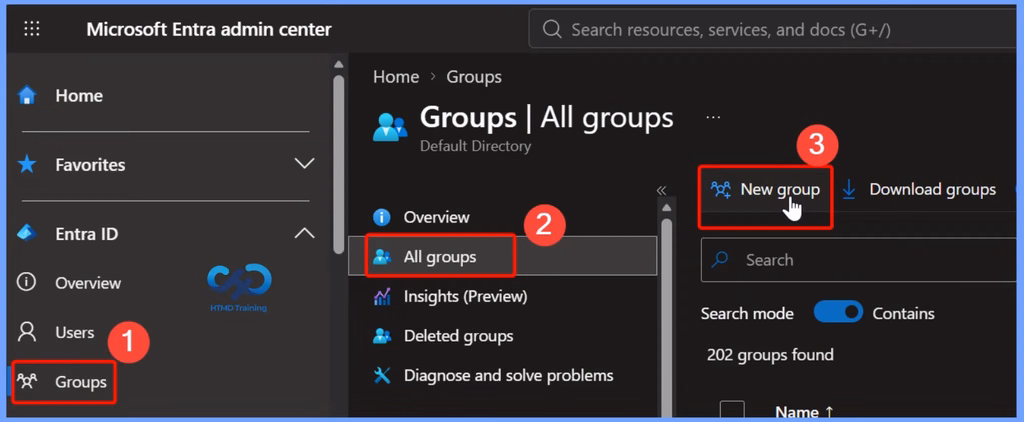
Task: Click the Users person icon
Action: tap(27, 332)
